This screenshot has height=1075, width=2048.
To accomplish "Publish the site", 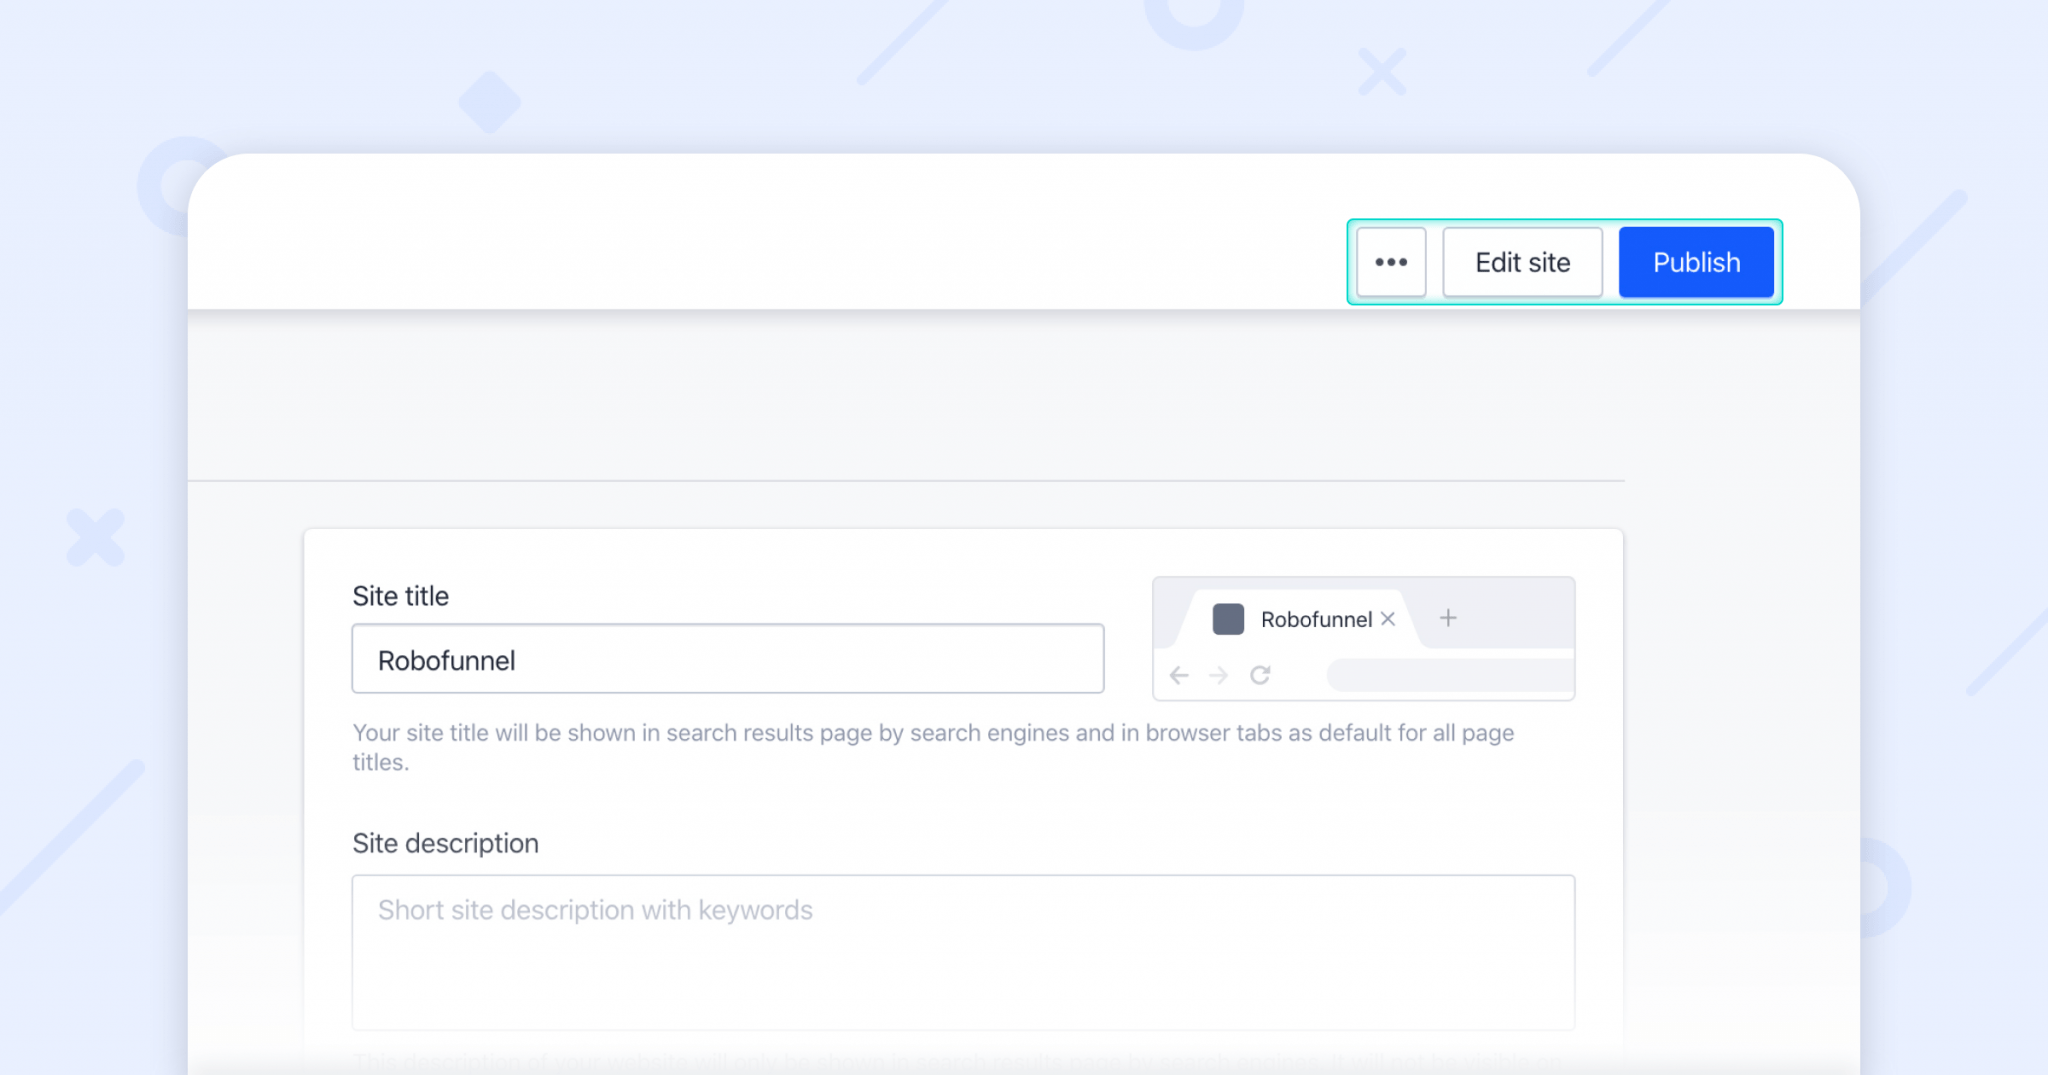I will point(1696,262).
